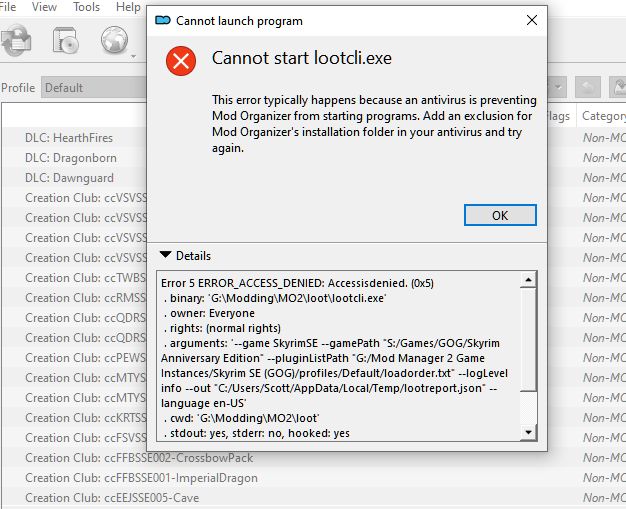
Task: Open the Tools menu
Action: coord(86,7)
